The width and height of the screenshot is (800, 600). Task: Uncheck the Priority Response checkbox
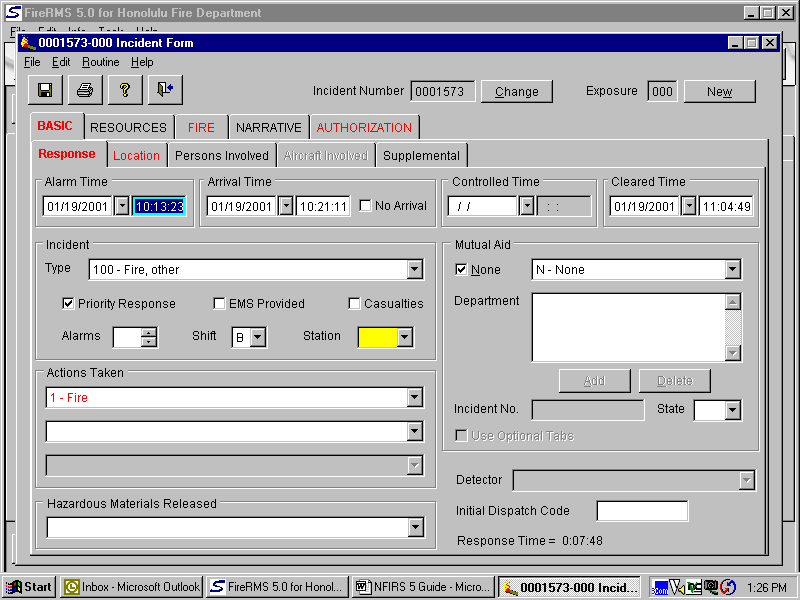point(69,304)
